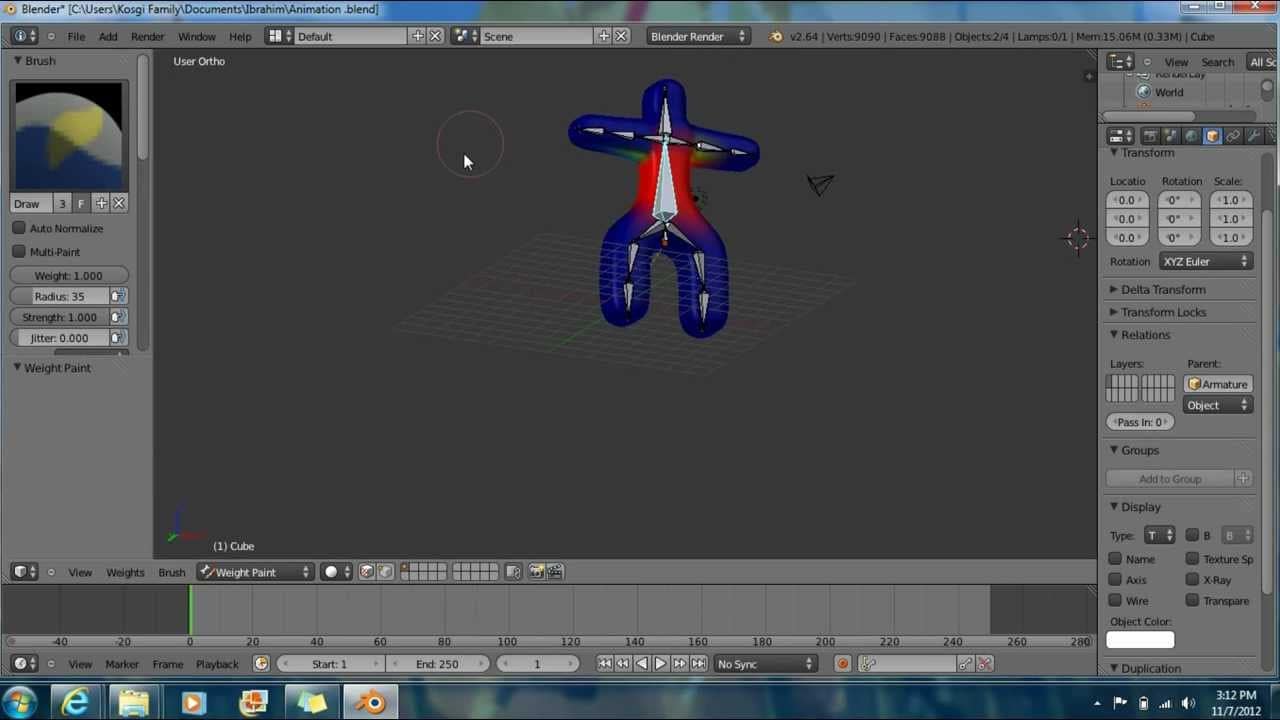1280x720 pixels.
Task: Add a new brush with plus icon
Action: 101,204
